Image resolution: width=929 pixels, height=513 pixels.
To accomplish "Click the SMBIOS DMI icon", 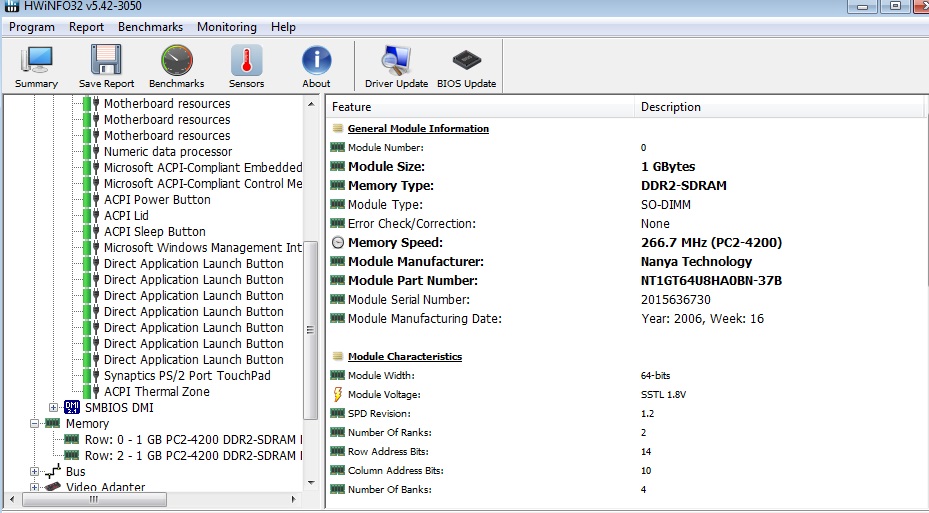I will click(72, 407).
